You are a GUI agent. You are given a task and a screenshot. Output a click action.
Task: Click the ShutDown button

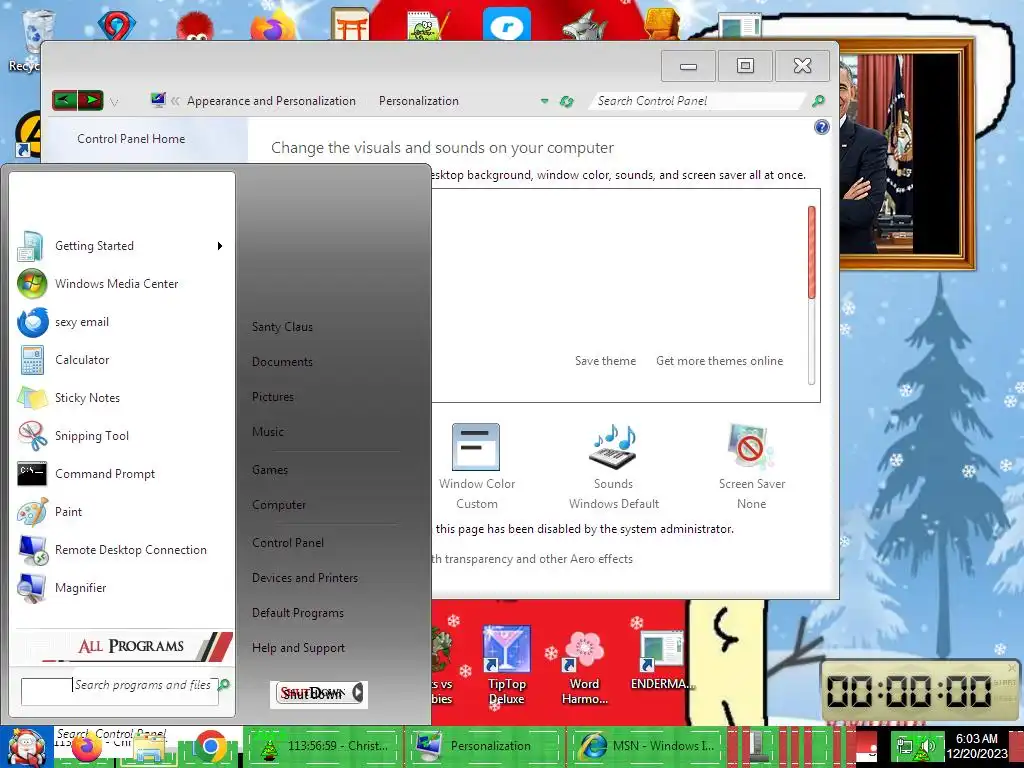coord(312,693)
